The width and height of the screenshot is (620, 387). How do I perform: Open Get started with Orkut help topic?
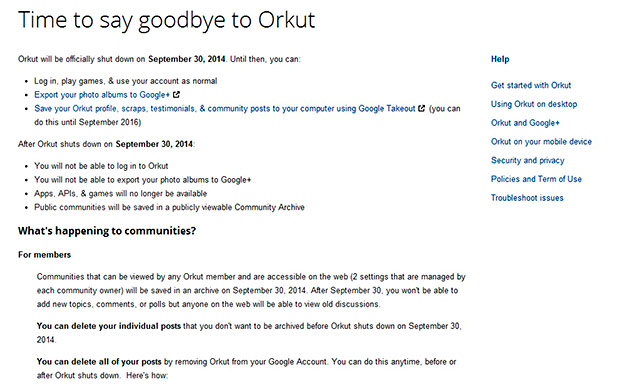coord(531,85)
